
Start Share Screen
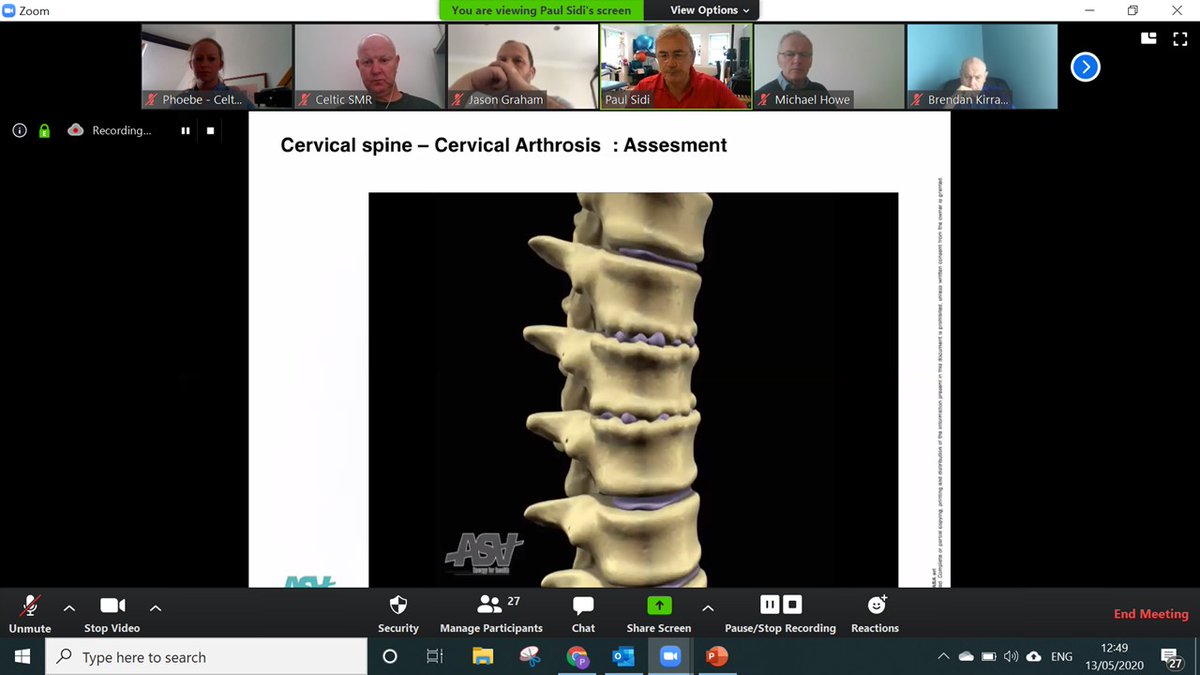click(659, 613)
